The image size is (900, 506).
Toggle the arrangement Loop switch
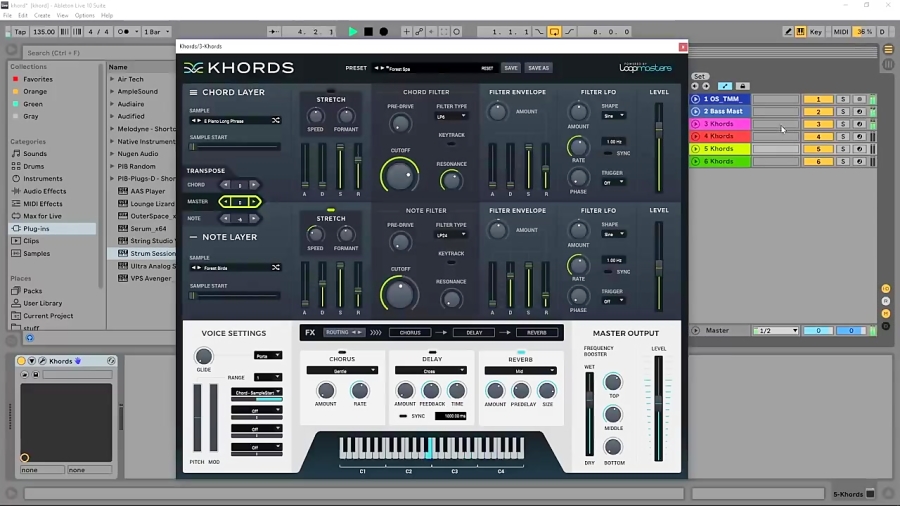(554, 32)
